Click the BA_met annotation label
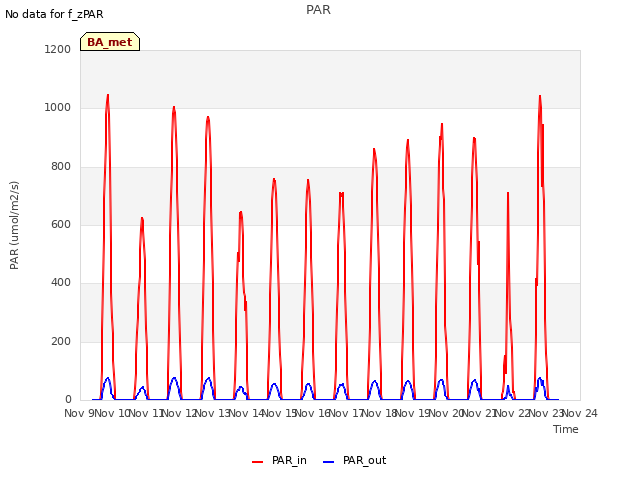This screenshot has height=480, width=640. tap(110, 42)
